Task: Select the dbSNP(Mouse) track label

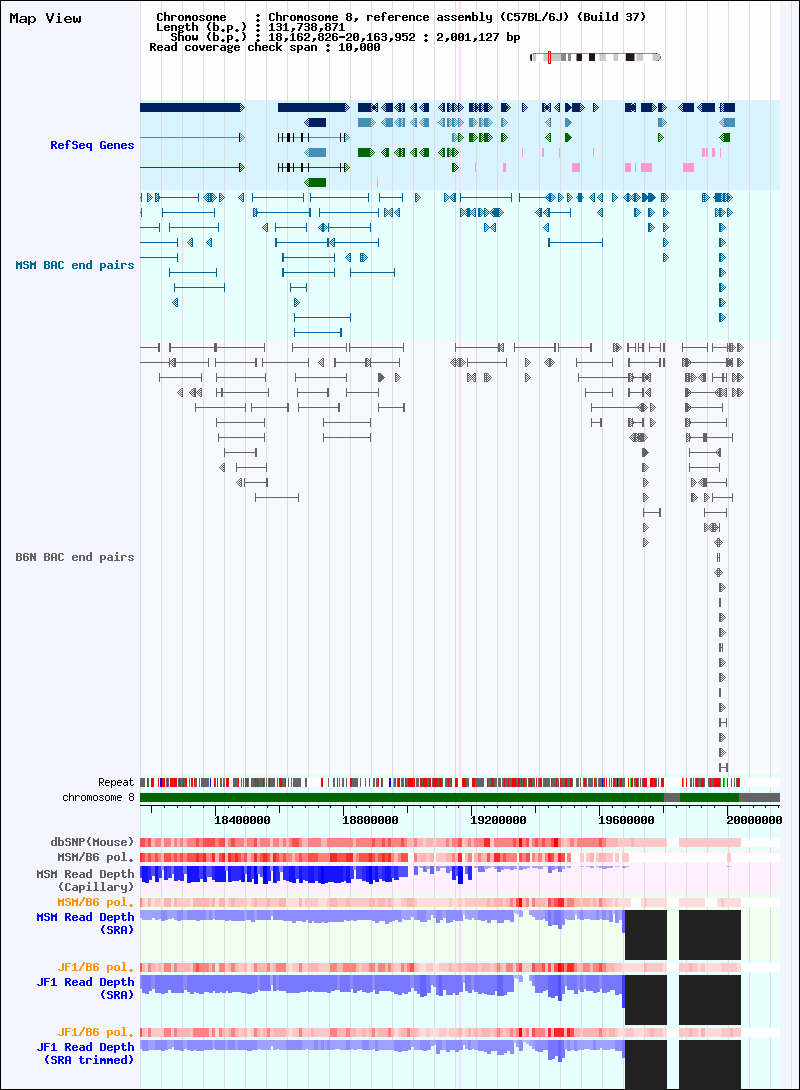Action: point(92,842)
